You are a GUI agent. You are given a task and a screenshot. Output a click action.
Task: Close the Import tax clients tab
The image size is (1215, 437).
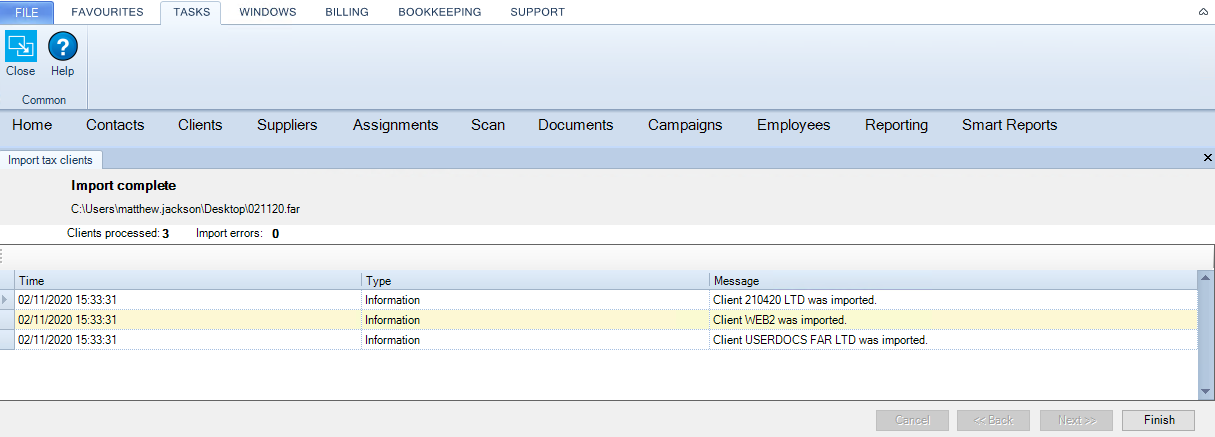(1207, 158)
